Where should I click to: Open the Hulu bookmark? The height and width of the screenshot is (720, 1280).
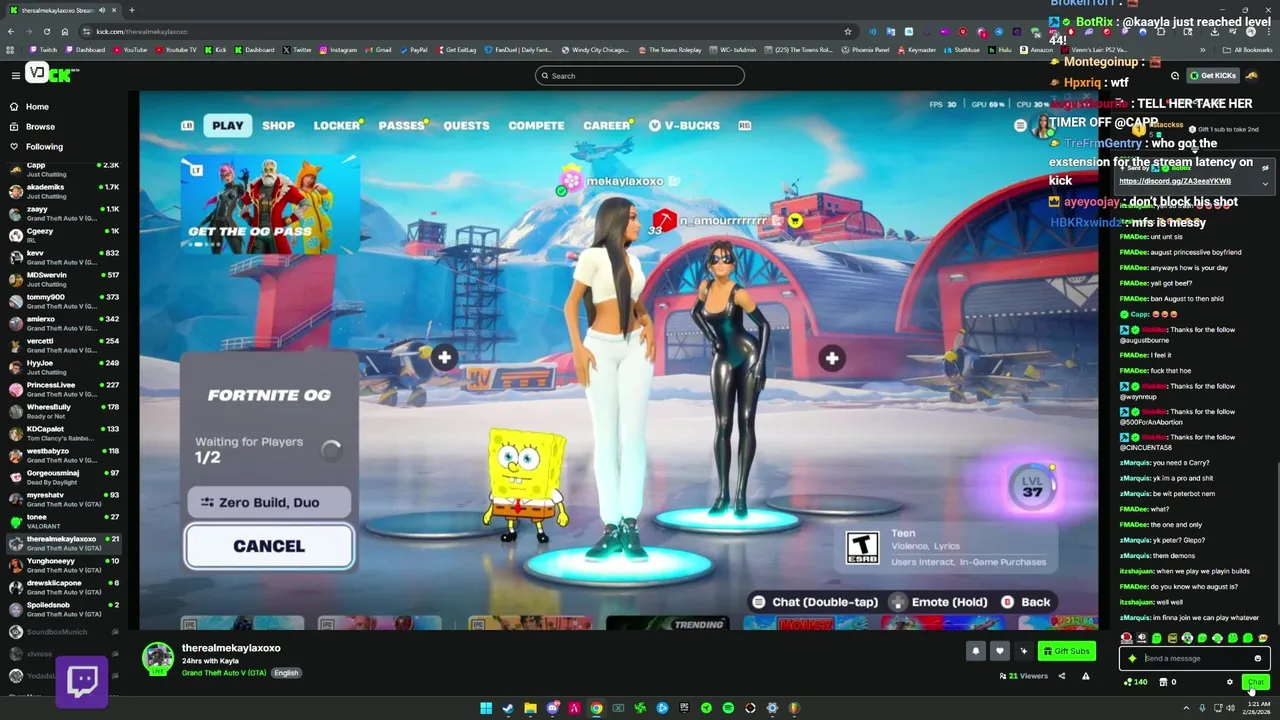click(1000, 50)
